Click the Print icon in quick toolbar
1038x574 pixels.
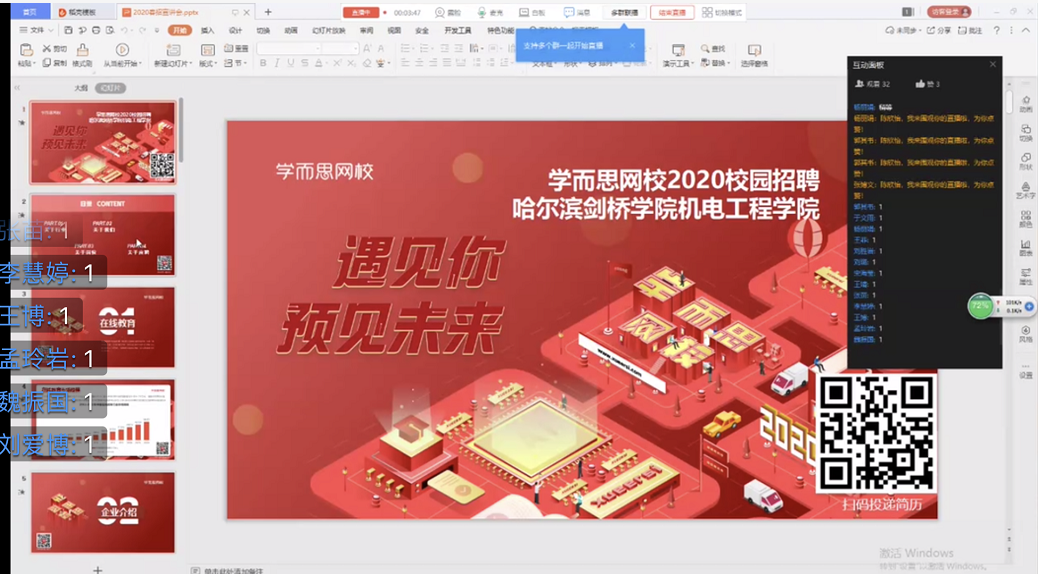tap(96, 30)
